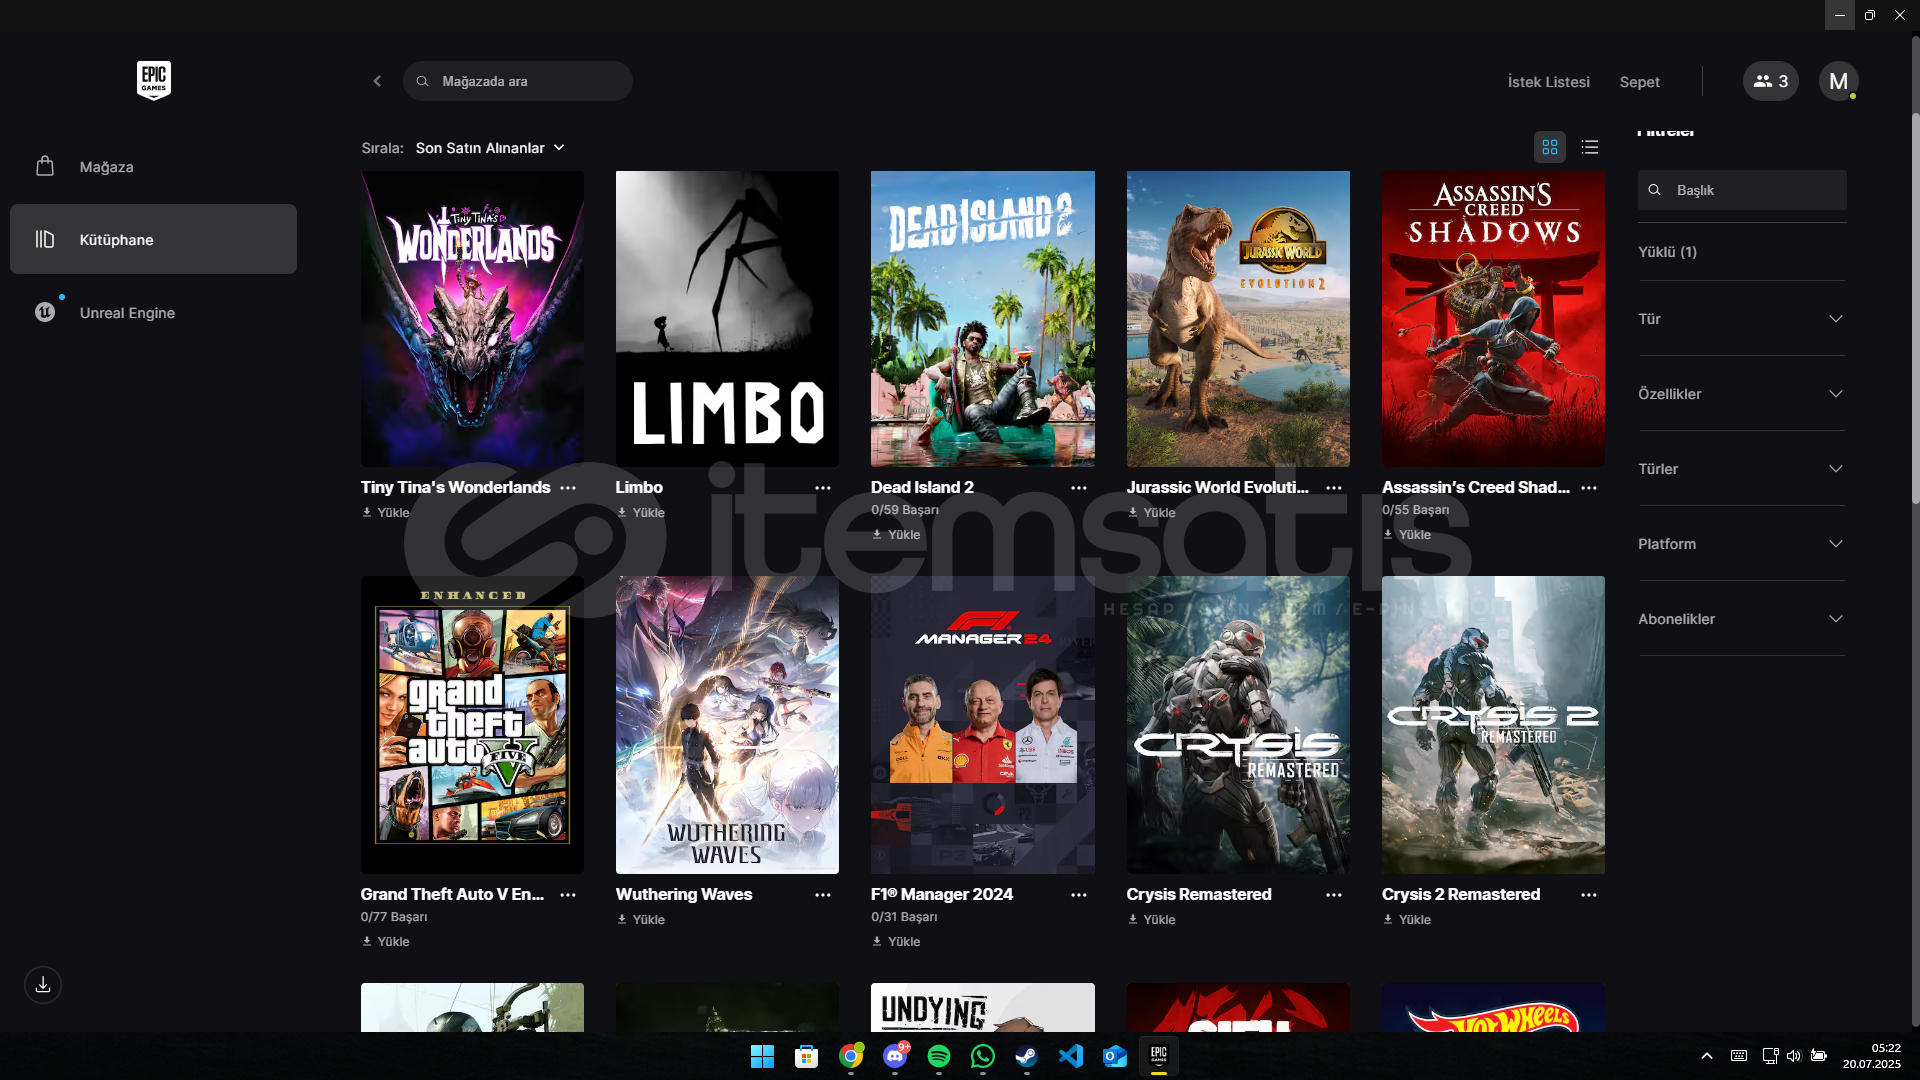Open the Assassin's Creed Shadows cover
1920x1080 pixels.
tap(1493, 319)
